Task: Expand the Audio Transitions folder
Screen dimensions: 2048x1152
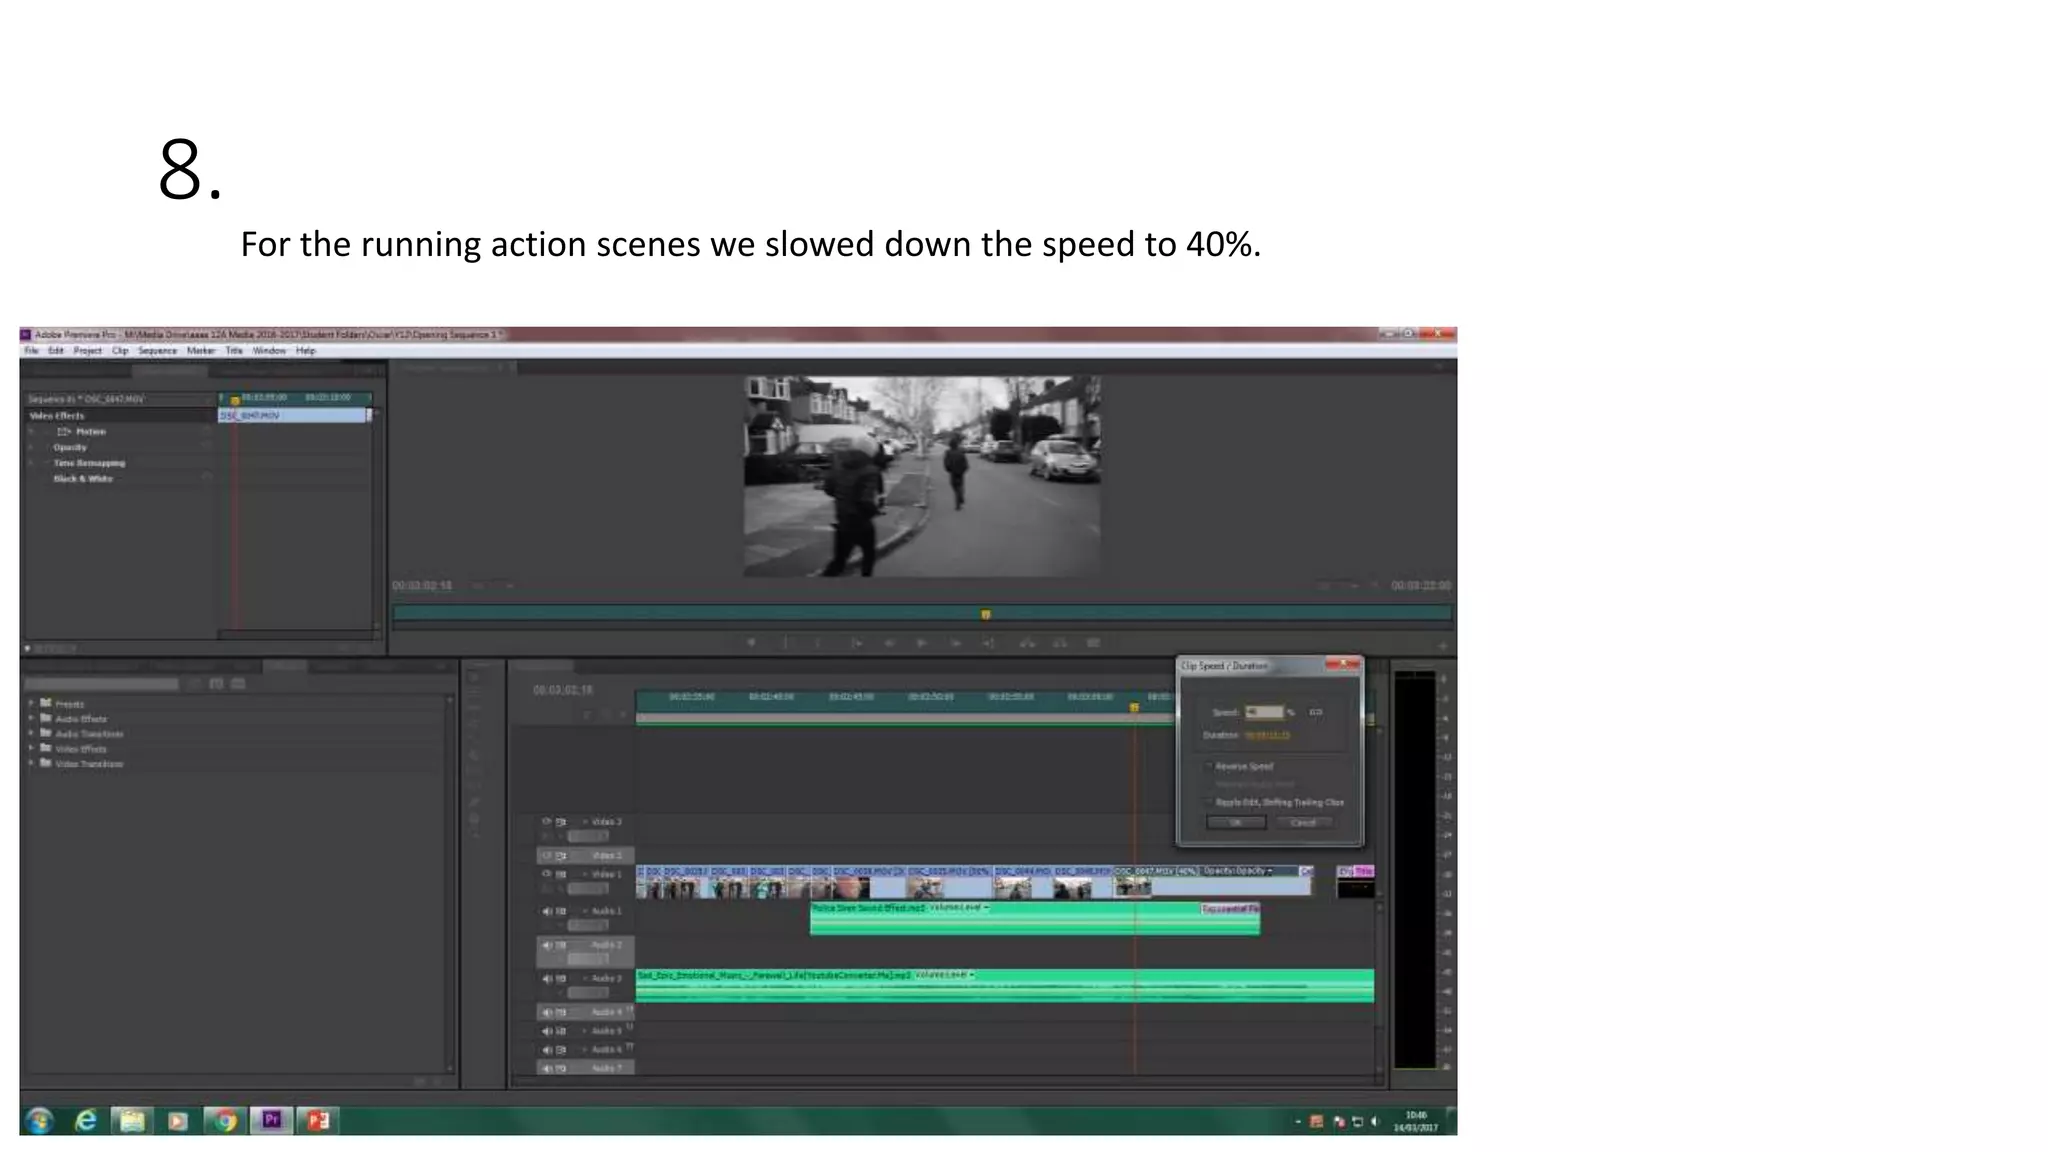Action: click(x=31, y=733)
